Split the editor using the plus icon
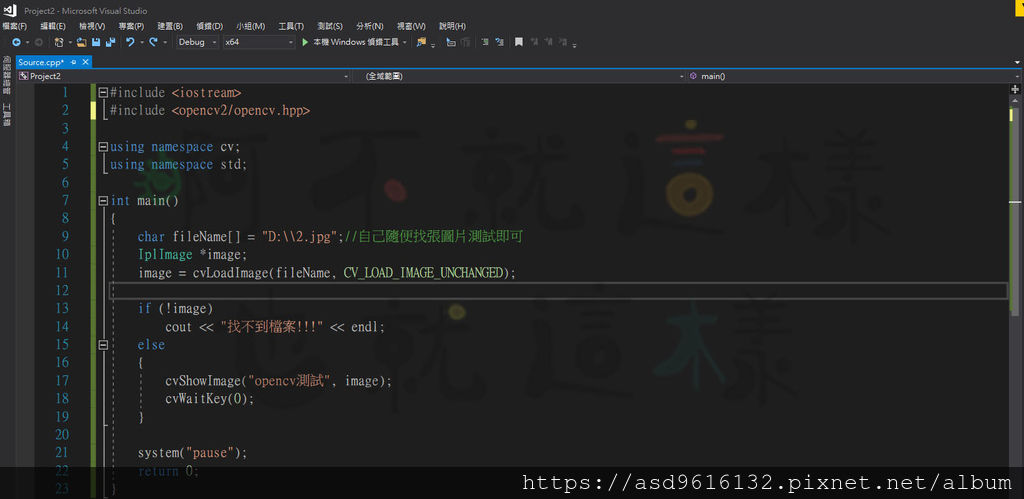Viewport: 1024px width, 499px height. click(x=1016, y=89)
